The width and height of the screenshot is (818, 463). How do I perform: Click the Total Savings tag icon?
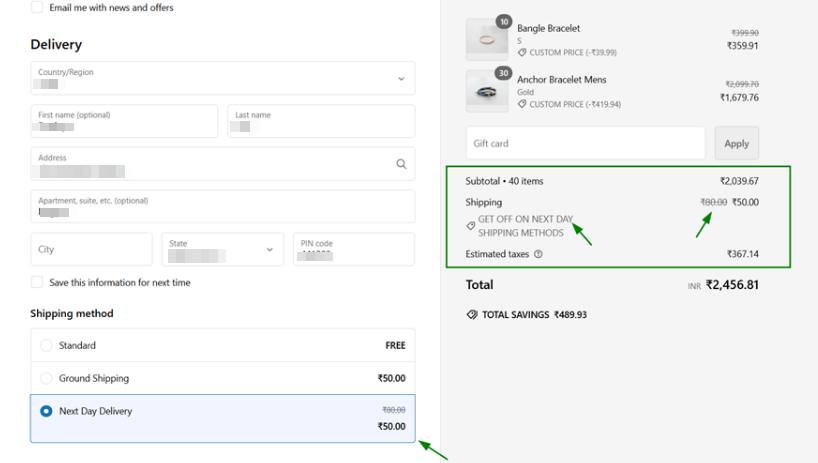472,314
